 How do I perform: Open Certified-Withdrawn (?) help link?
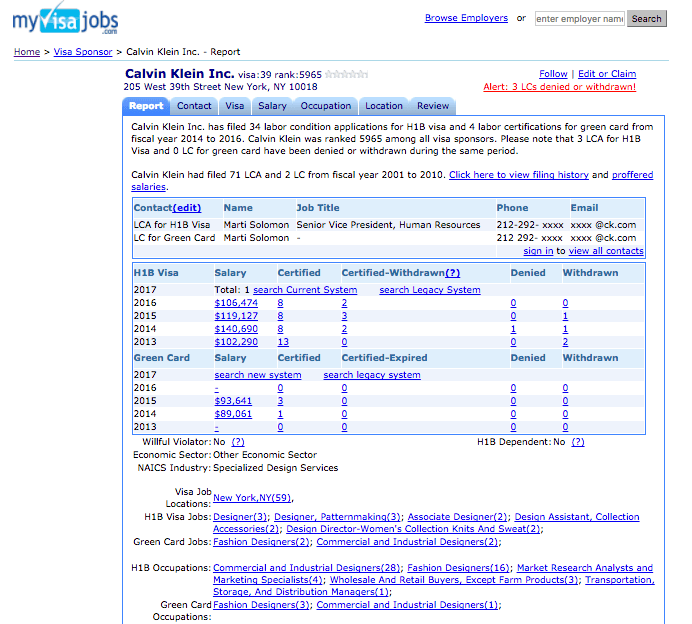[452, 273]
